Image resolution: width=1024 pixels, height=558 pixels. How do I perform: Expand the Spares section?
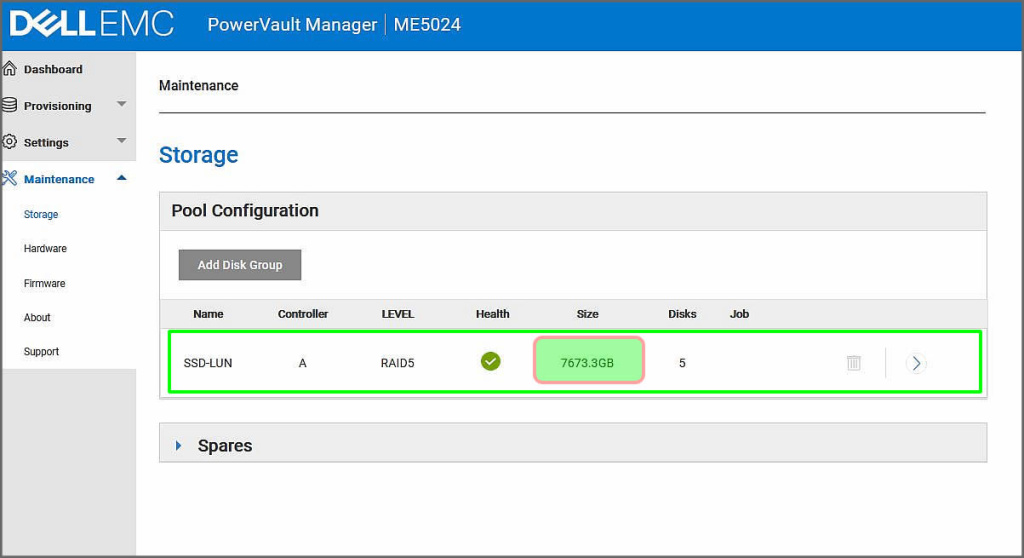coord(179,446)
